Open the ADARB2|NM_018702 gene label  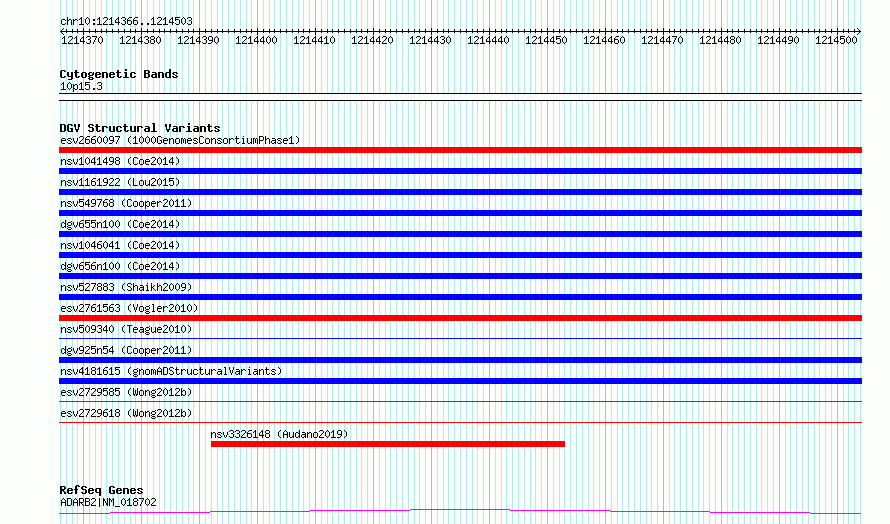(x=108, y=502)
